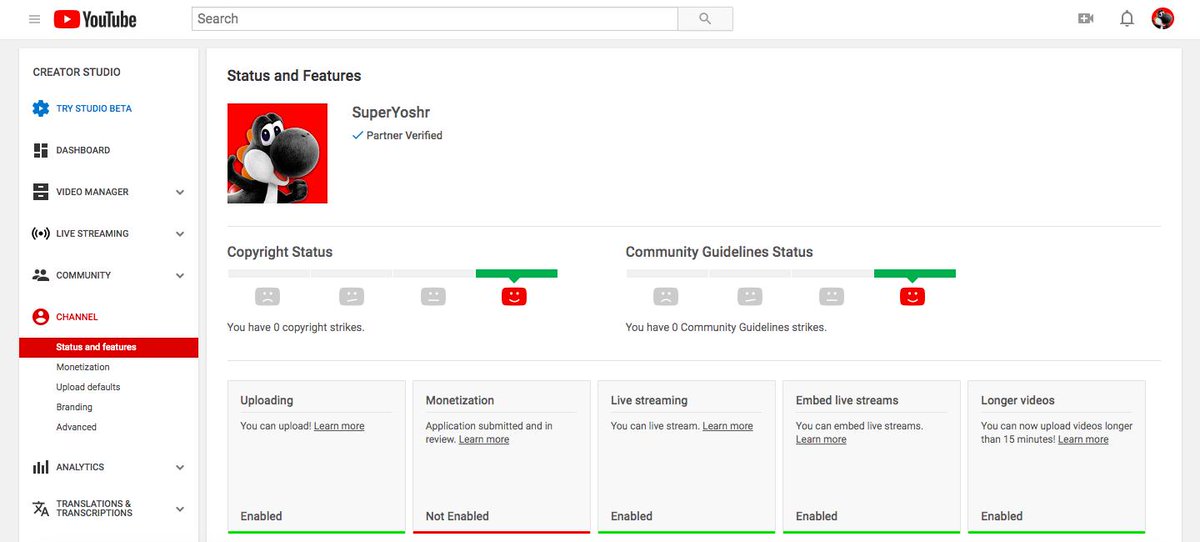Click Enabled status in Longer videos card

(x=1002, y=516)
